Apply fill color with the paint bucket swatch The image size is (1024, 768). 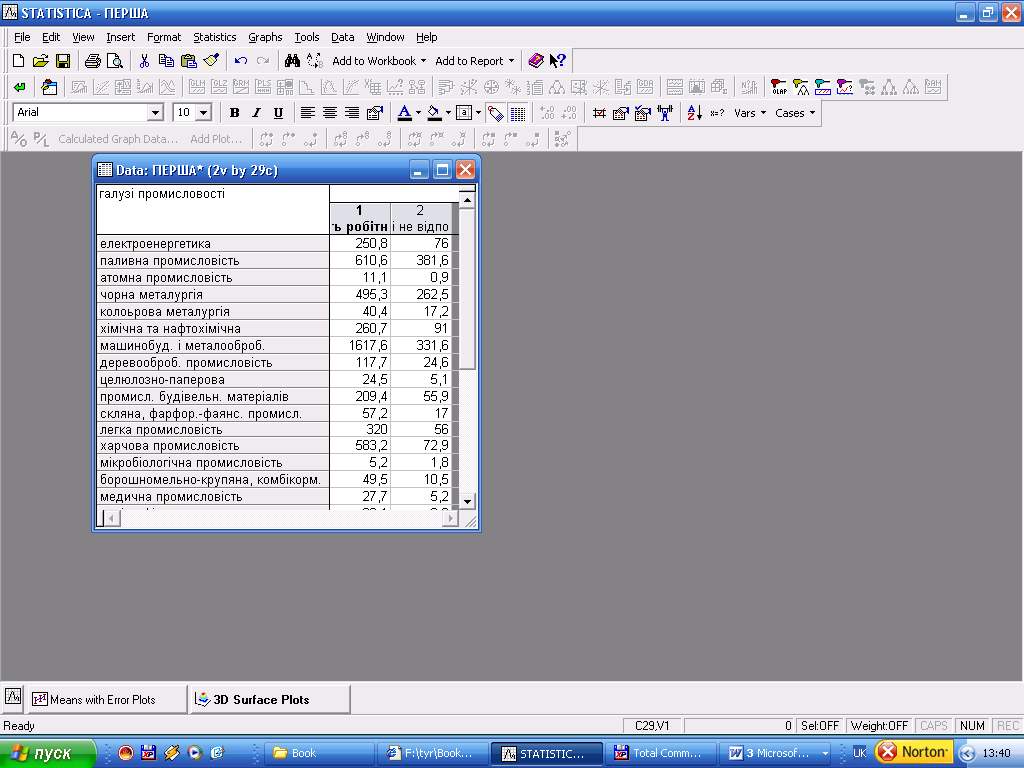(434, 113)
